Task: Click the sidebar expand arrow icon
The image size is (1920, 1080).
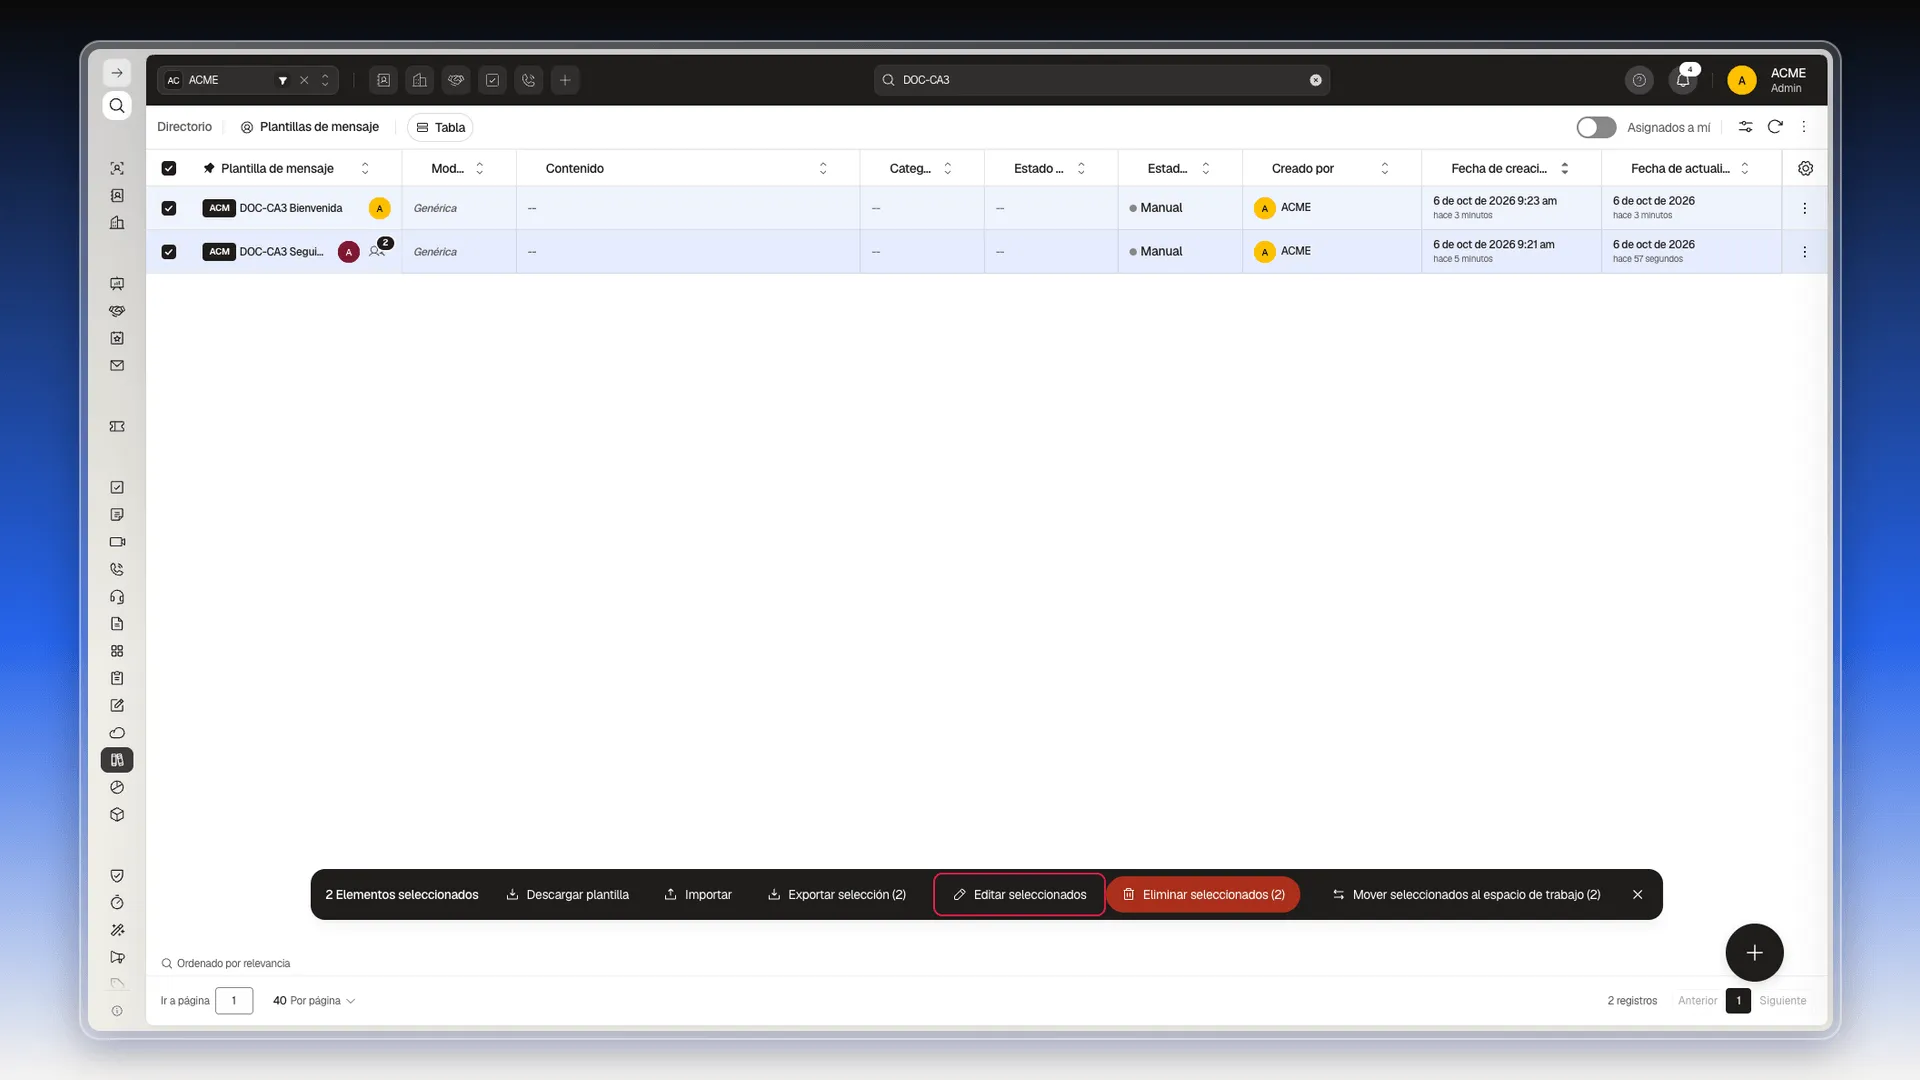Action: 117,73
